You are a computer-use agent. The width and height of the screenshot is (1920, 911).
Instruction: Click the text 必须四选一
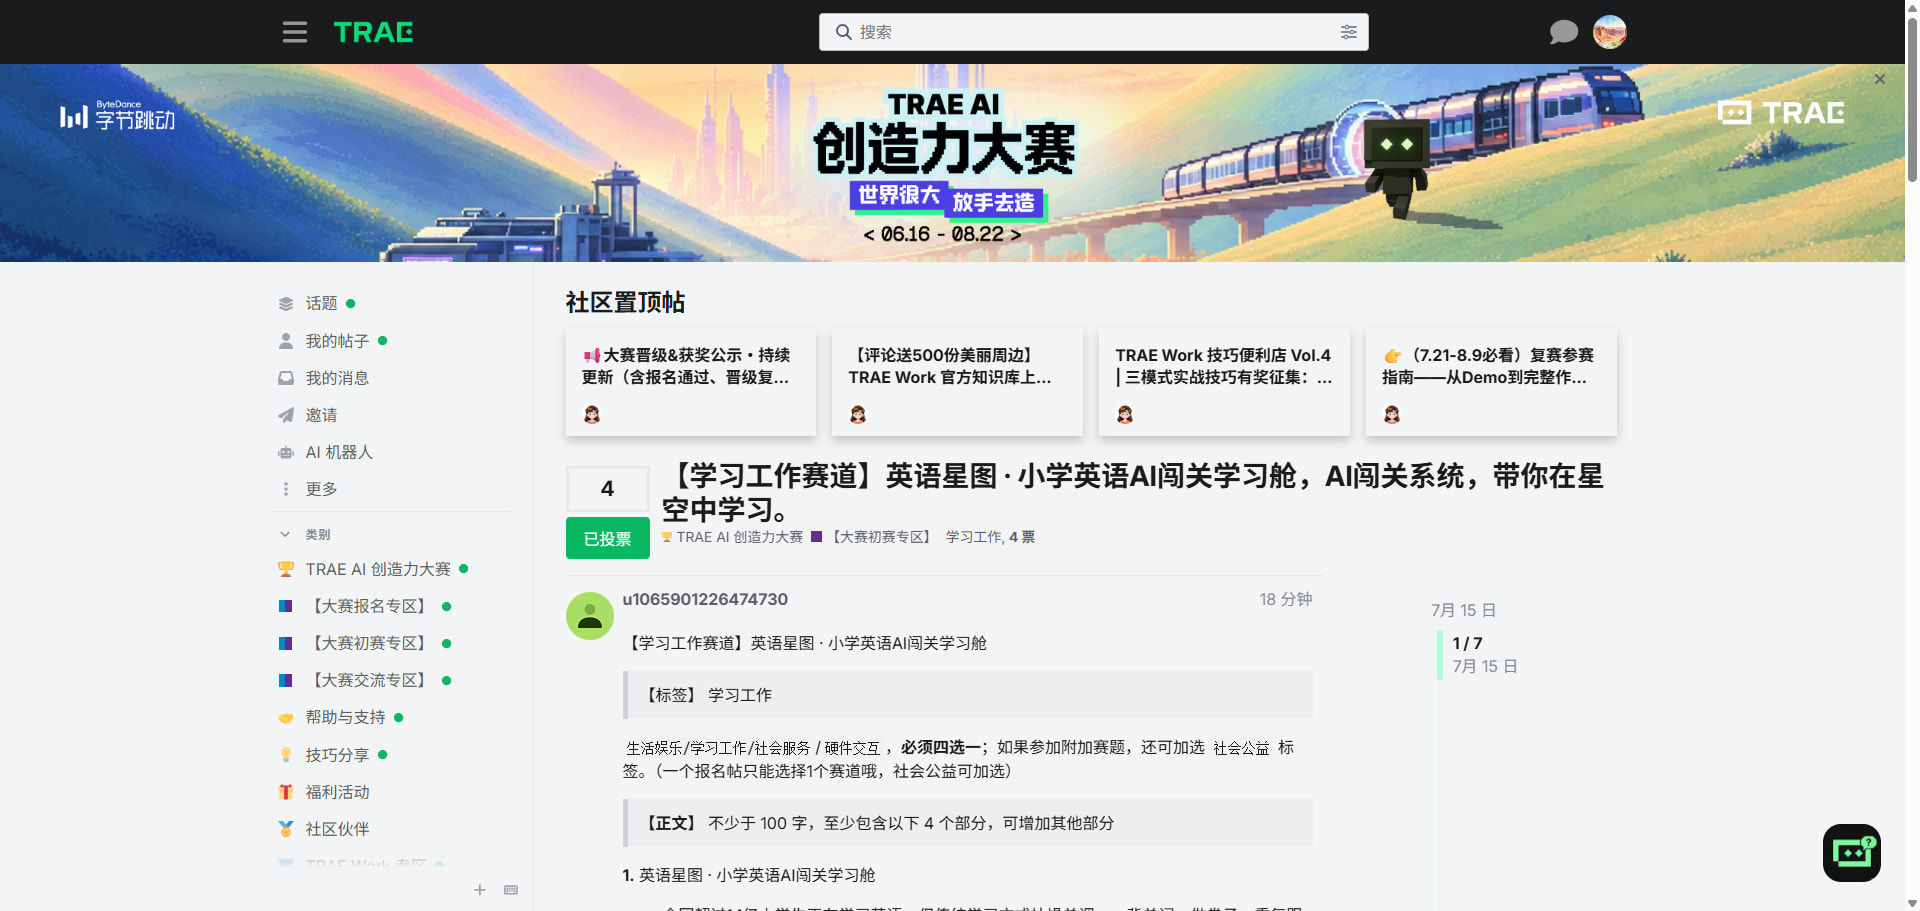941,747
